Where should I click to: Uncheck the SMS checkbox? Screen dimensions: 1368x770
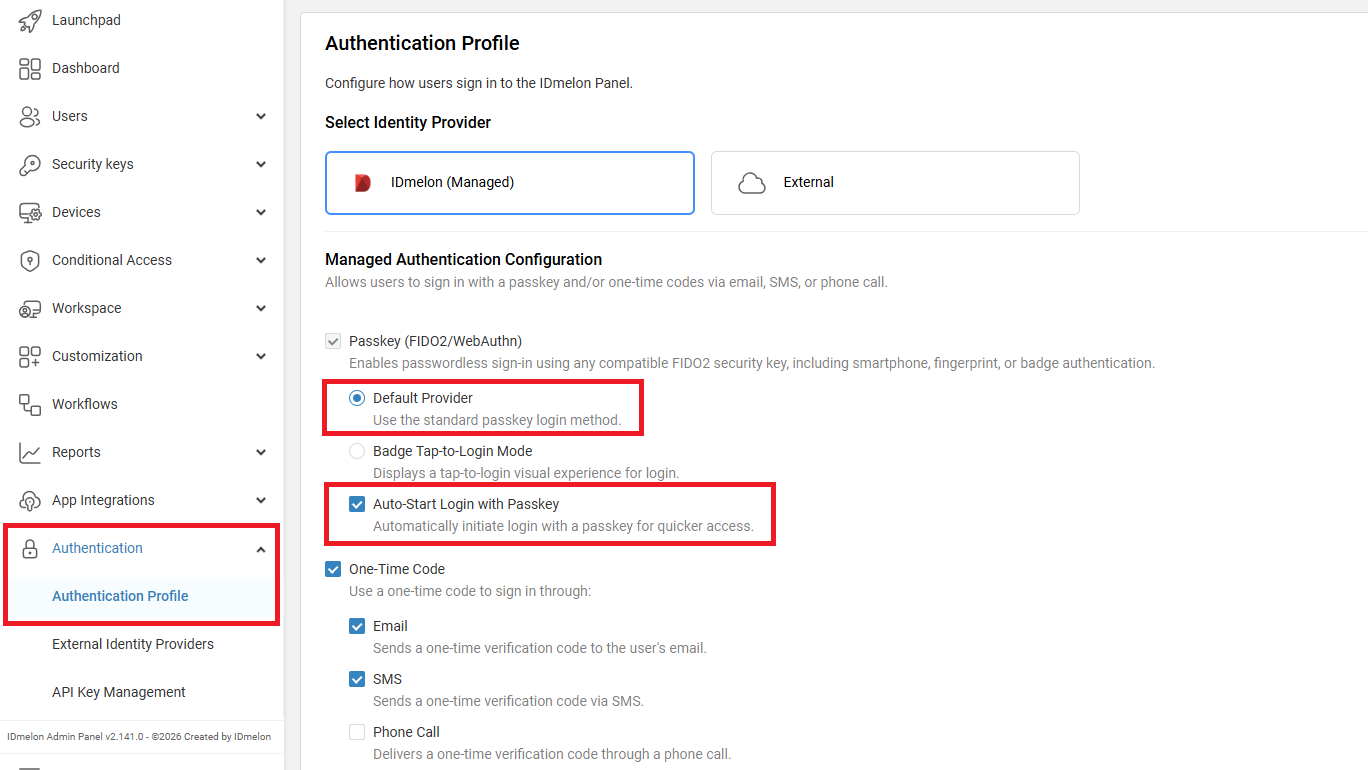point(357,679)
